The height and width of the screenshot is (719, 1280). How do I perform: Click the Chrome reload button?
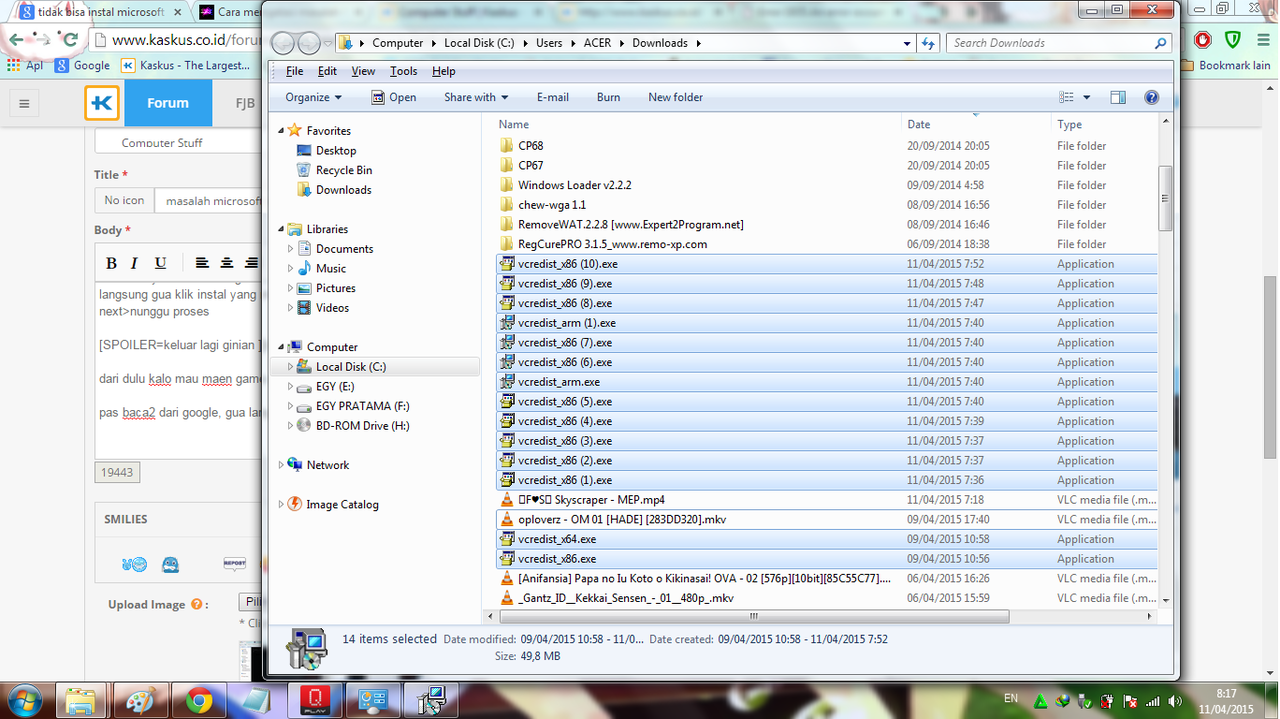point(69,40)
